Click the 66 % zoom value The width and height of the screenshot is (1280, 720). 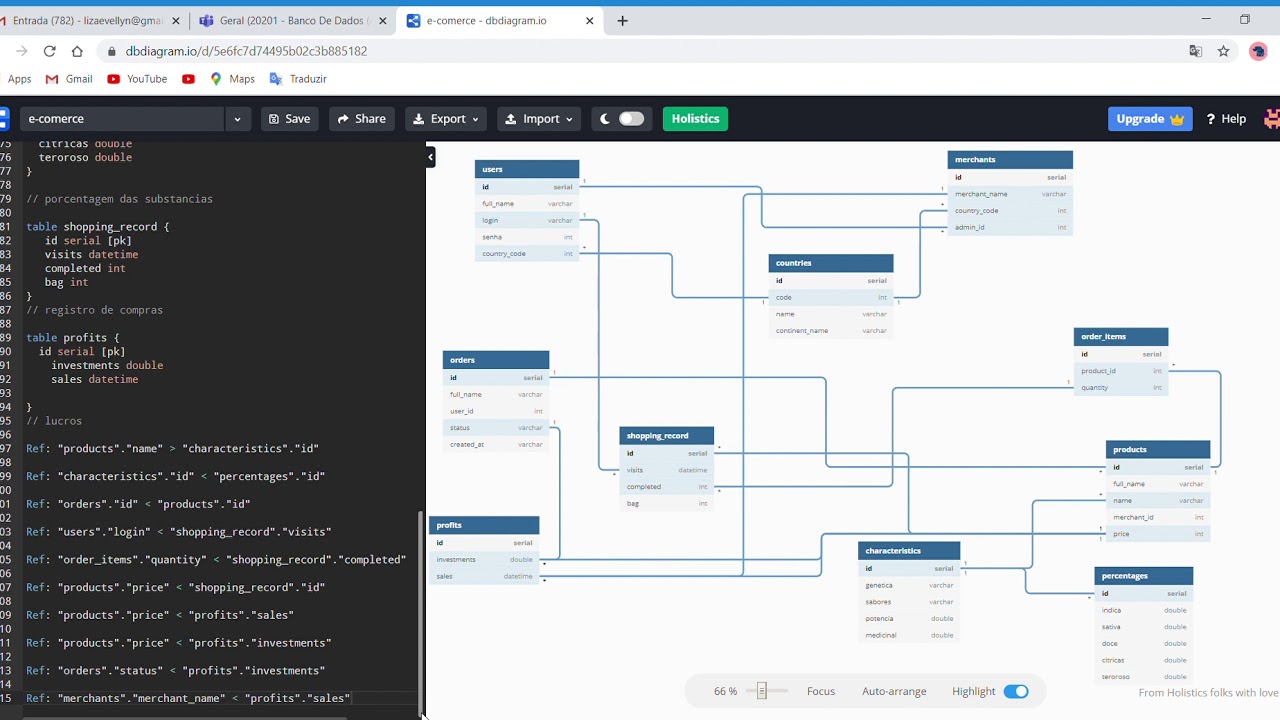726,692
